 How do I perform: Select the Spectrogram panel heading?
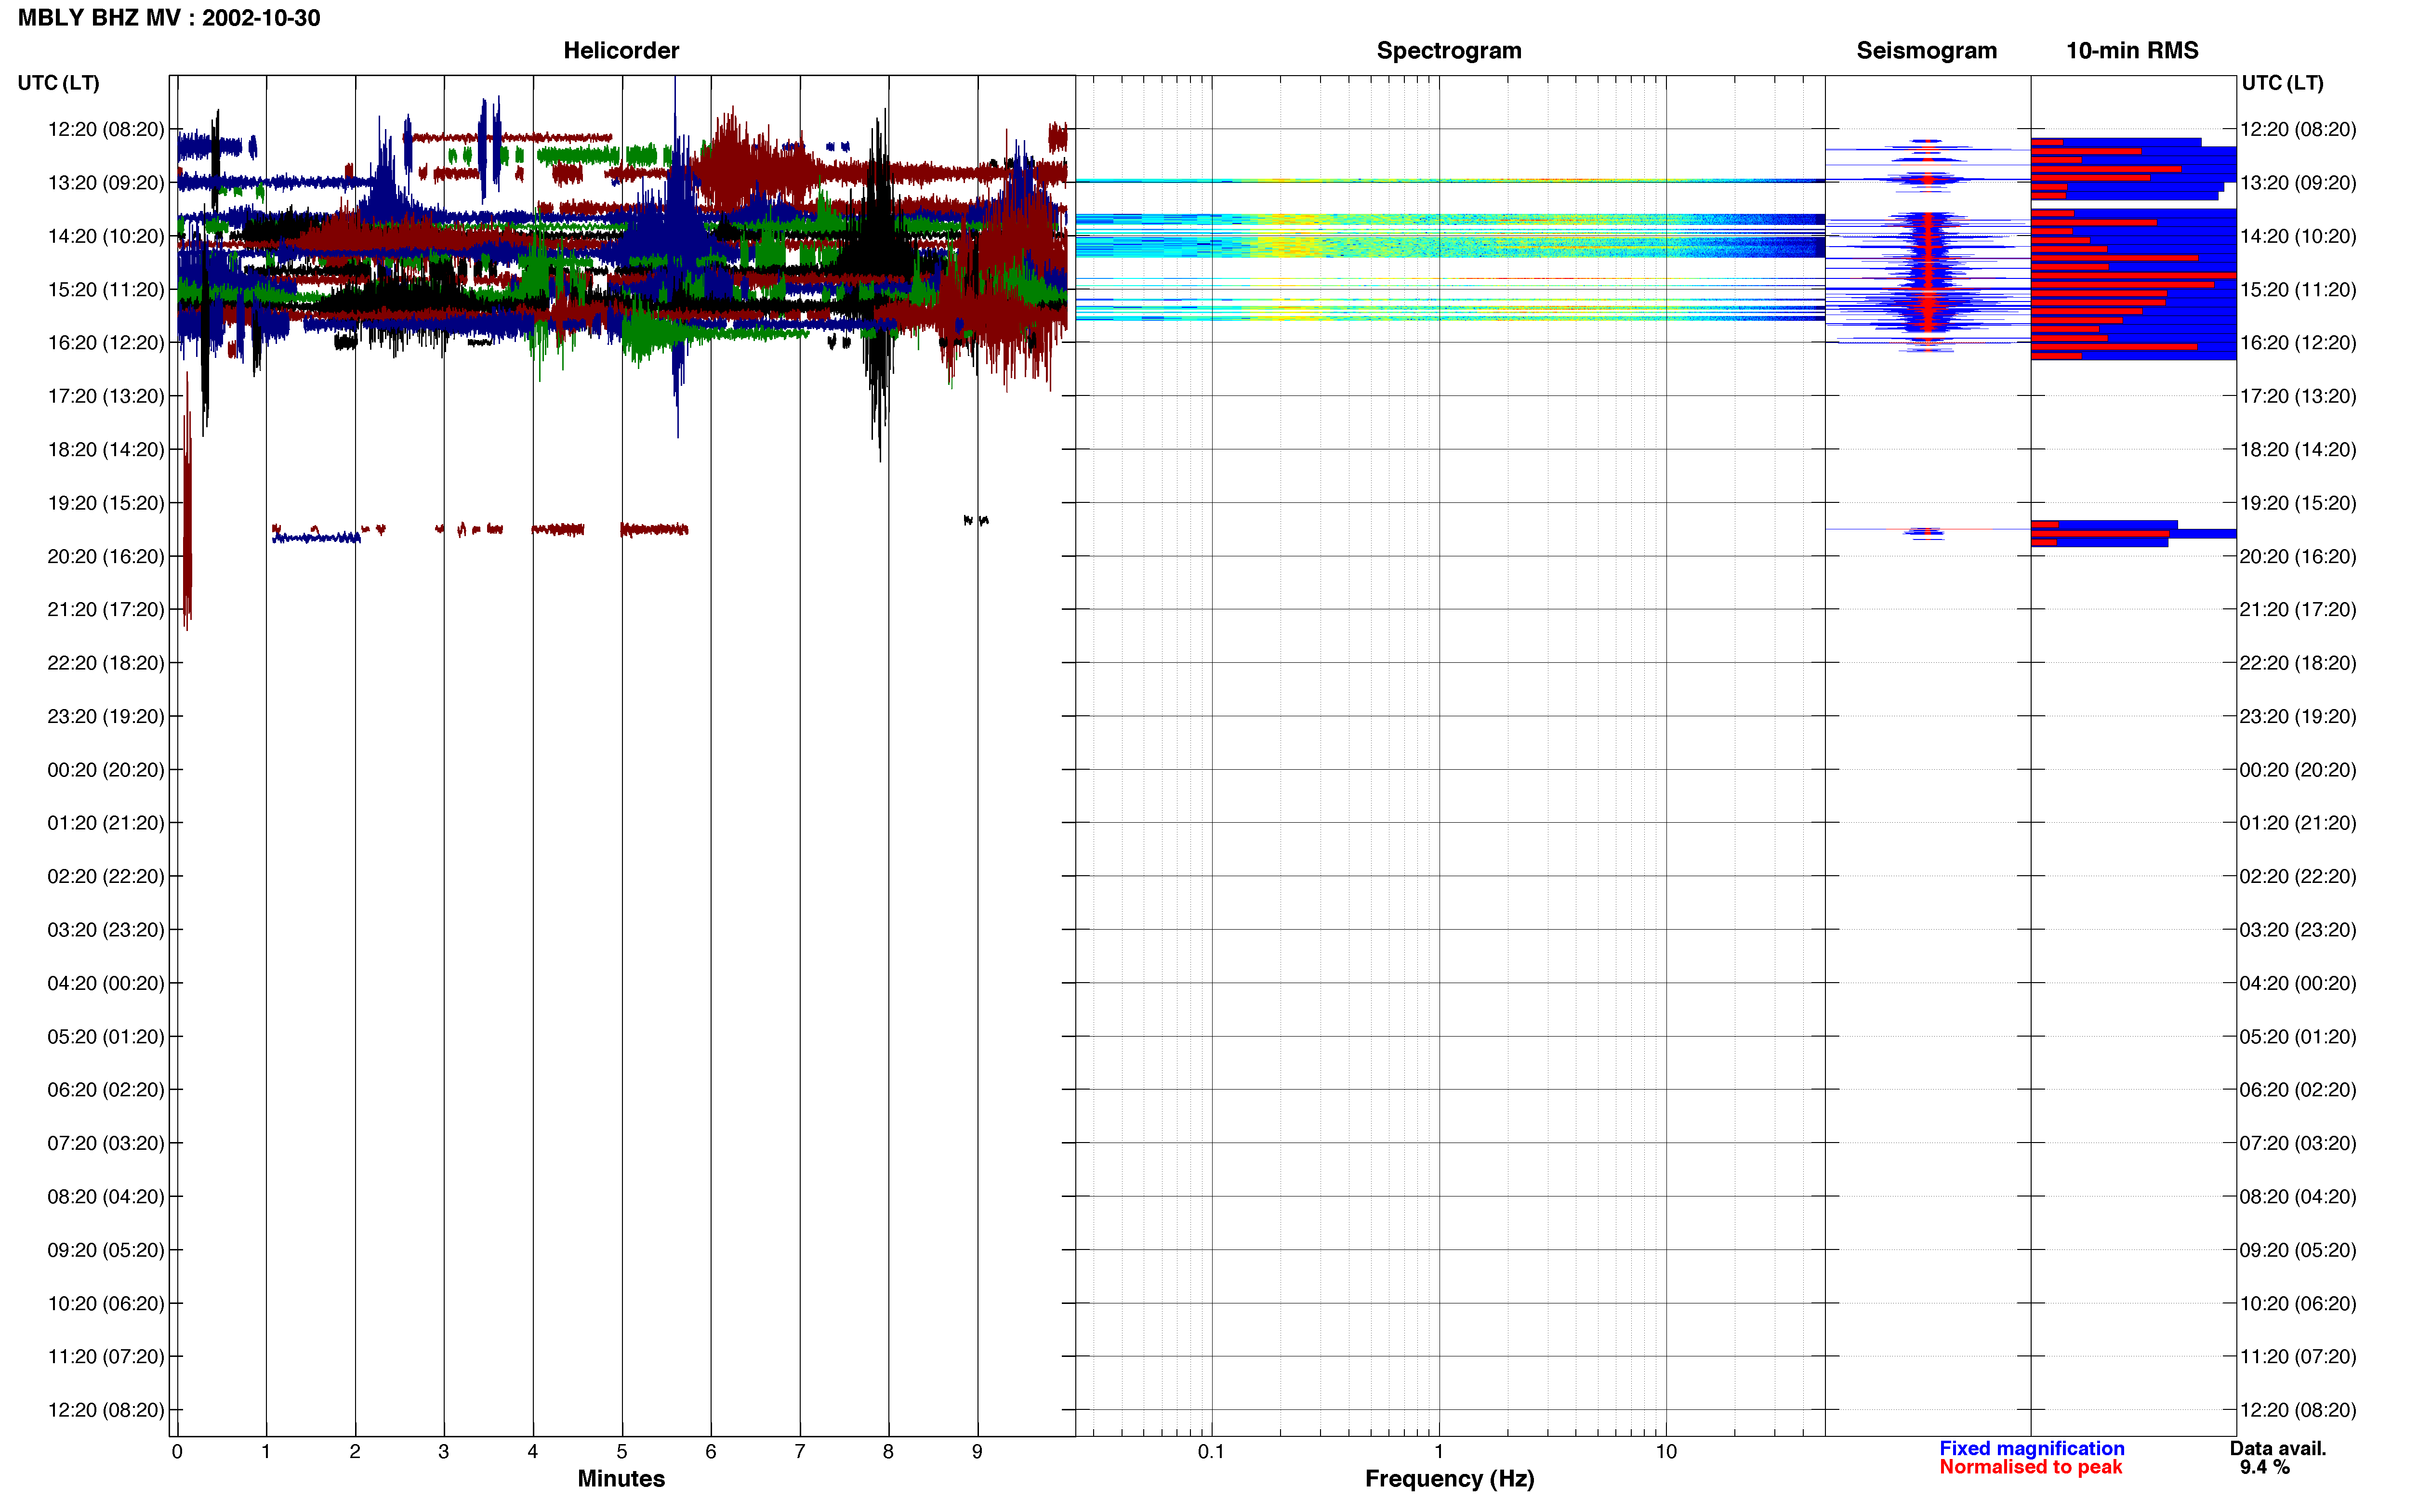pyautogui.click(x=1449, y=50)
